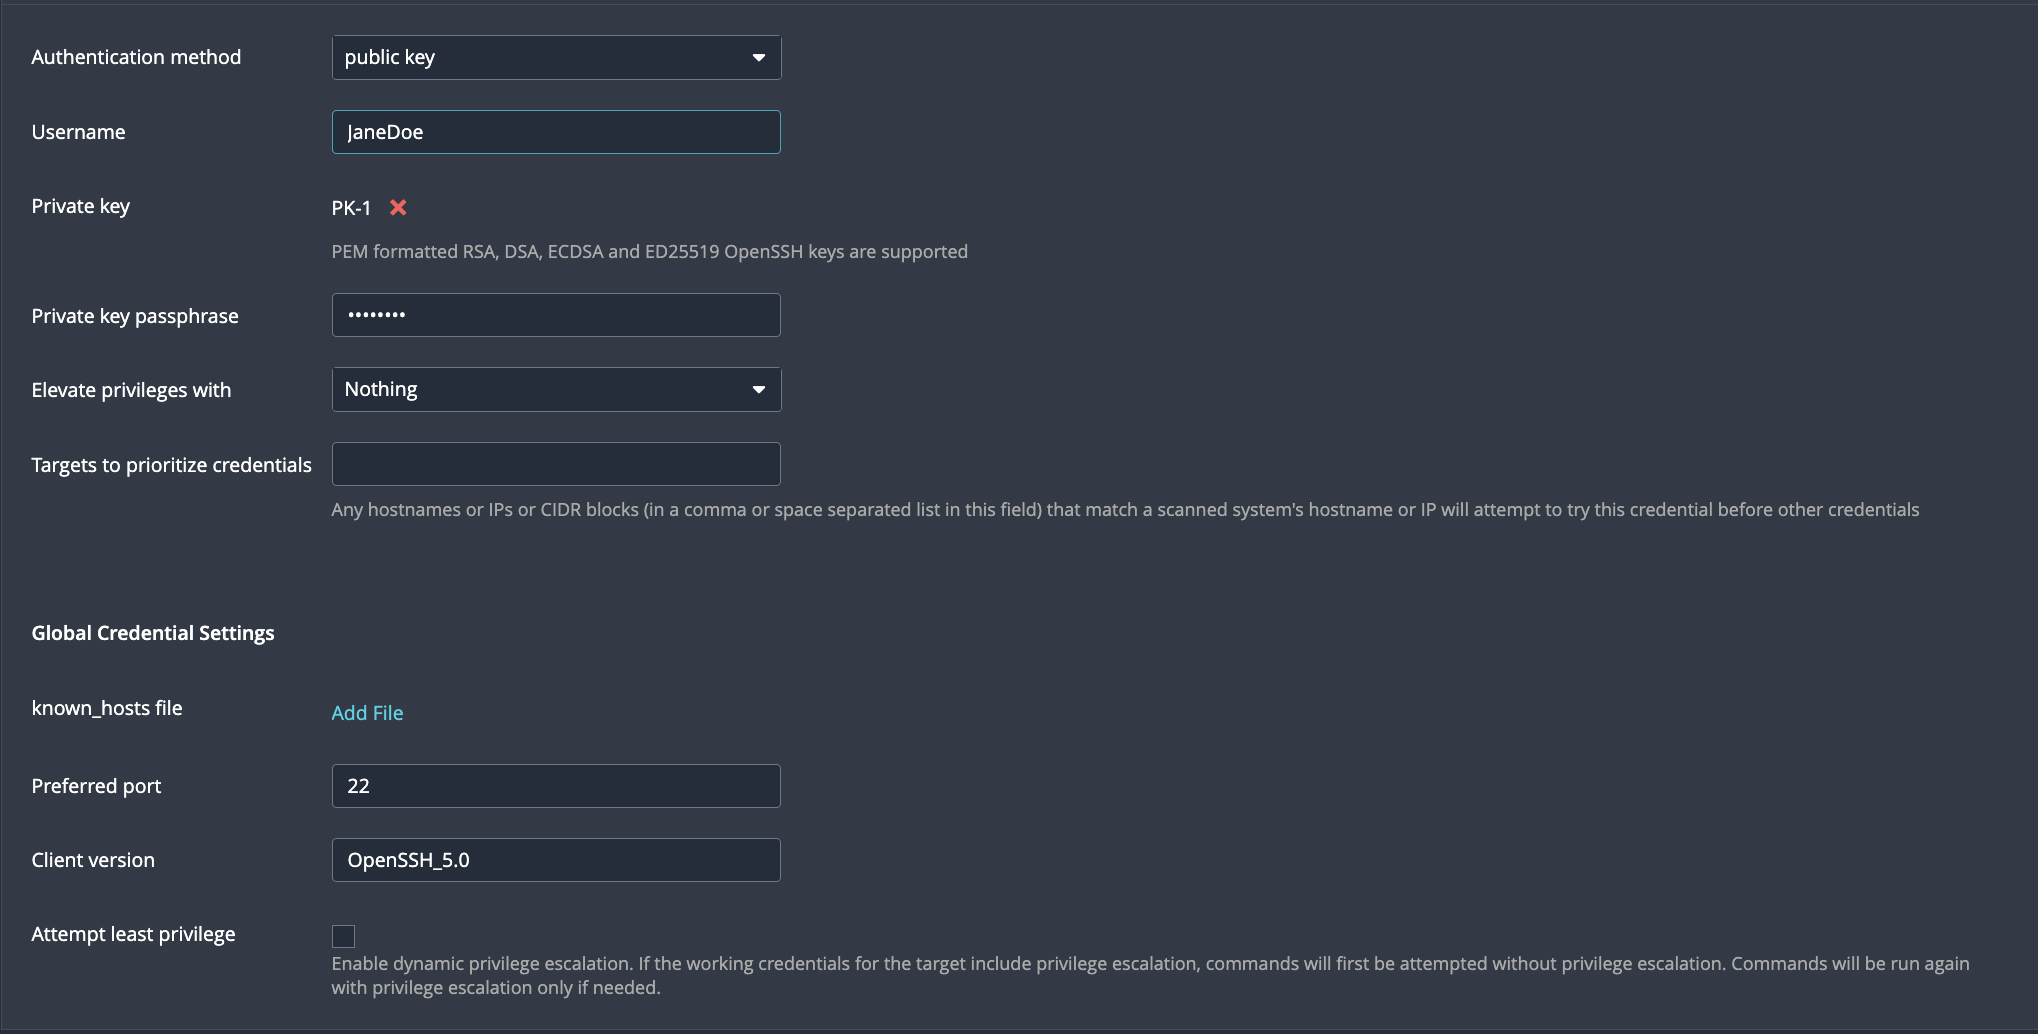
Task: Click the PK-1 key label
Action: coord(350,208)
